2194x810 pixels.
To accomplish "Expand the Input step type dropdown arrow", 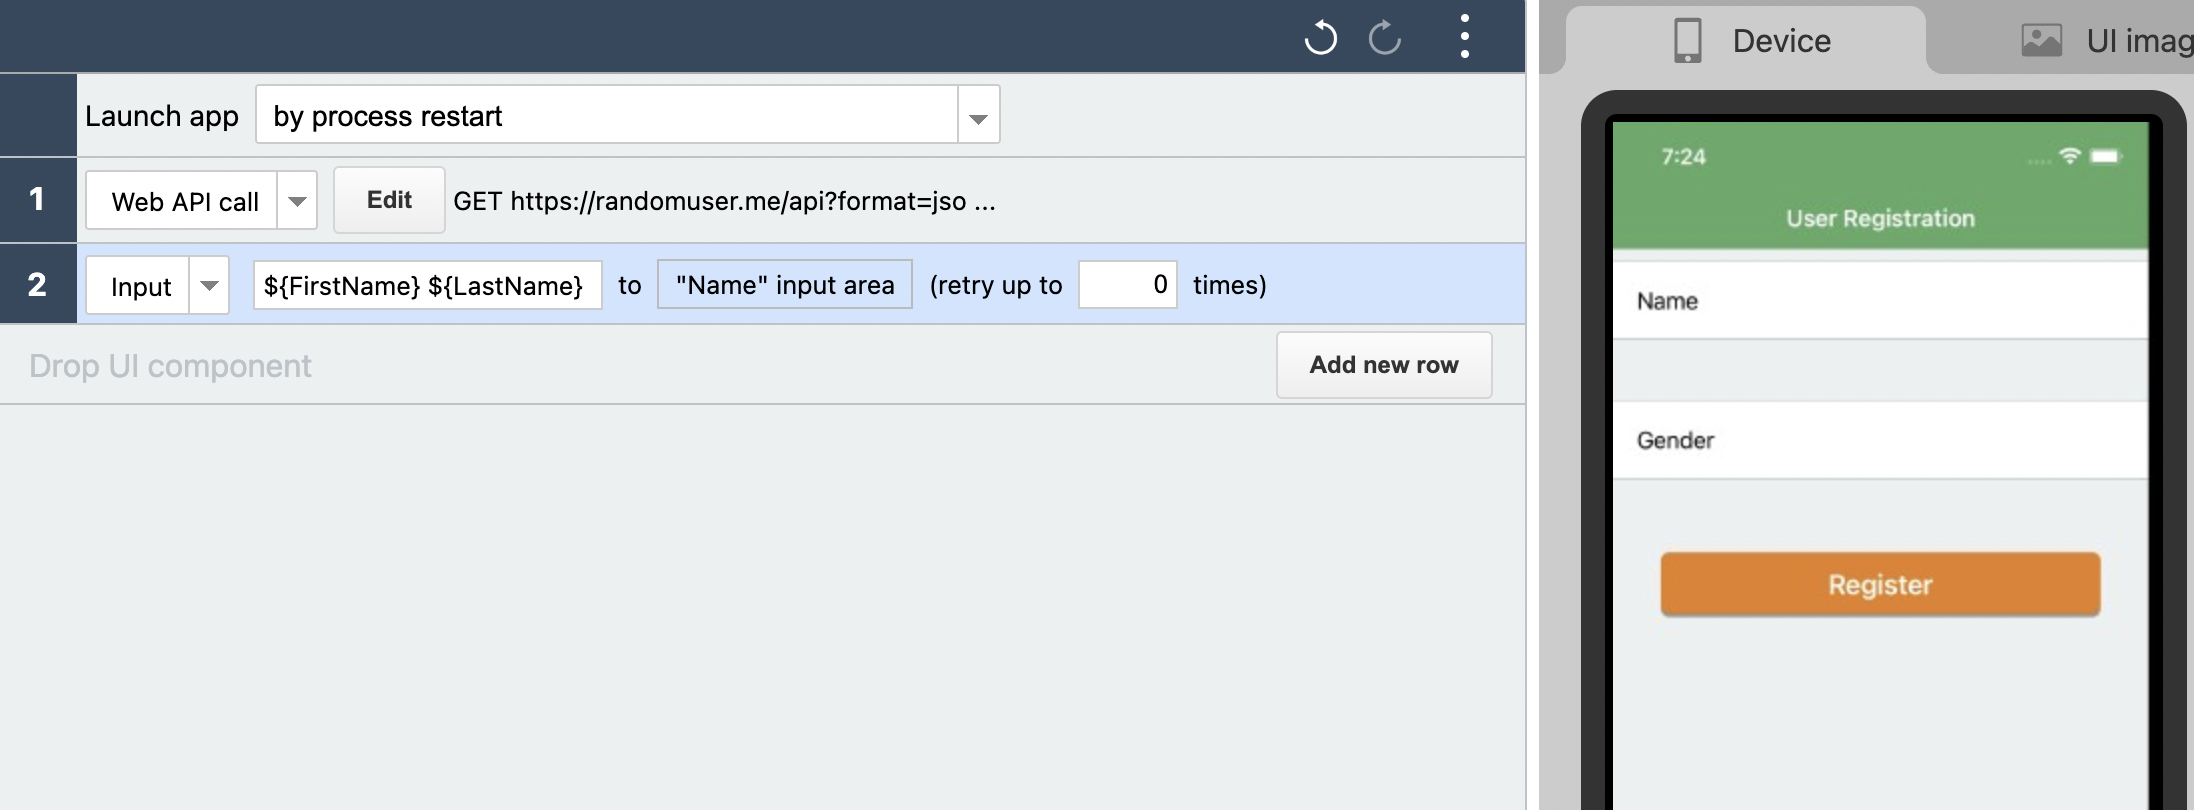I will pos(209,286).
